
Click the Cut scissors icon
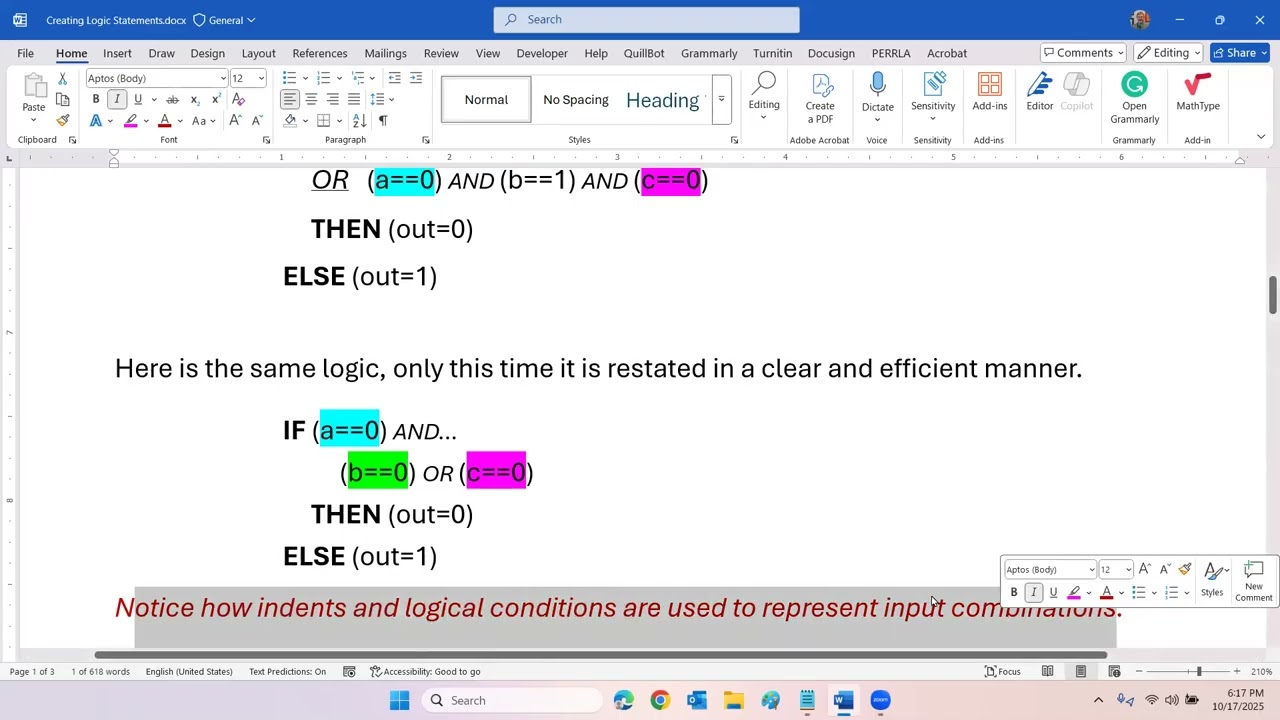point(63,78)
